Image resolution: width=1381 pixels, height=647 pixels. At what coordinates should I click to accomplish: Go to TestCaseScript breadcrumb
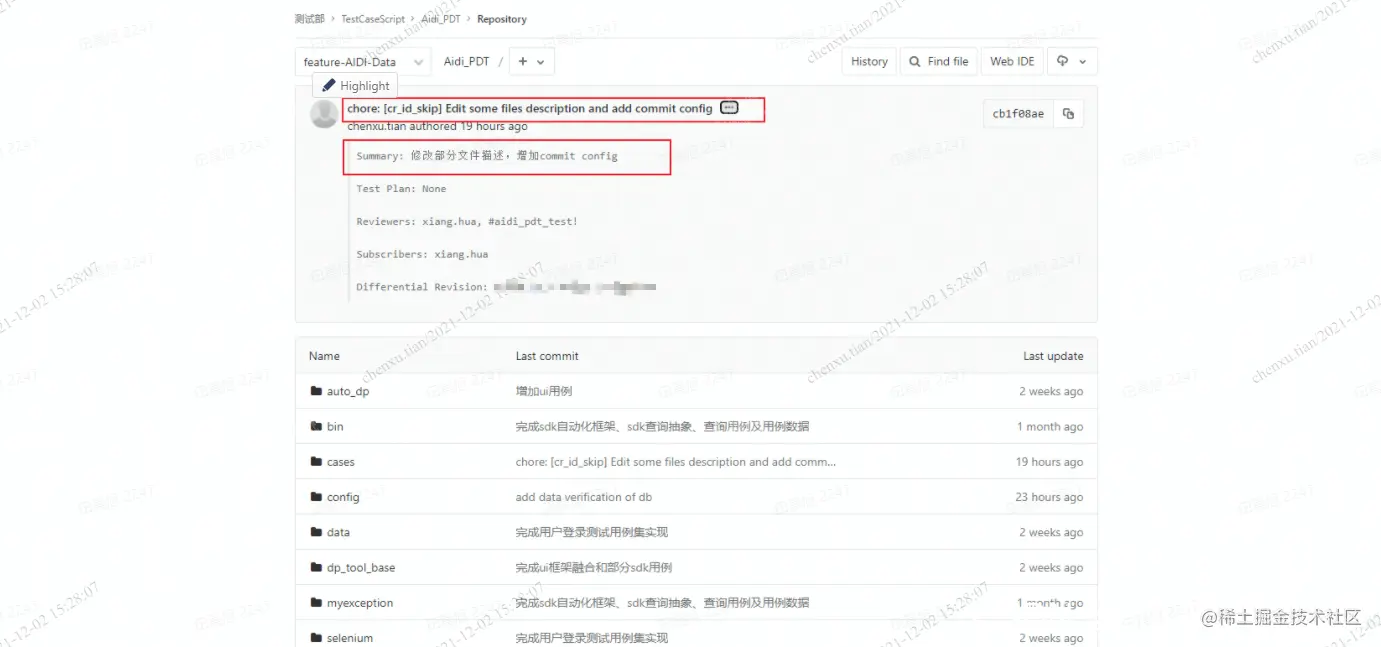[373, 19]
